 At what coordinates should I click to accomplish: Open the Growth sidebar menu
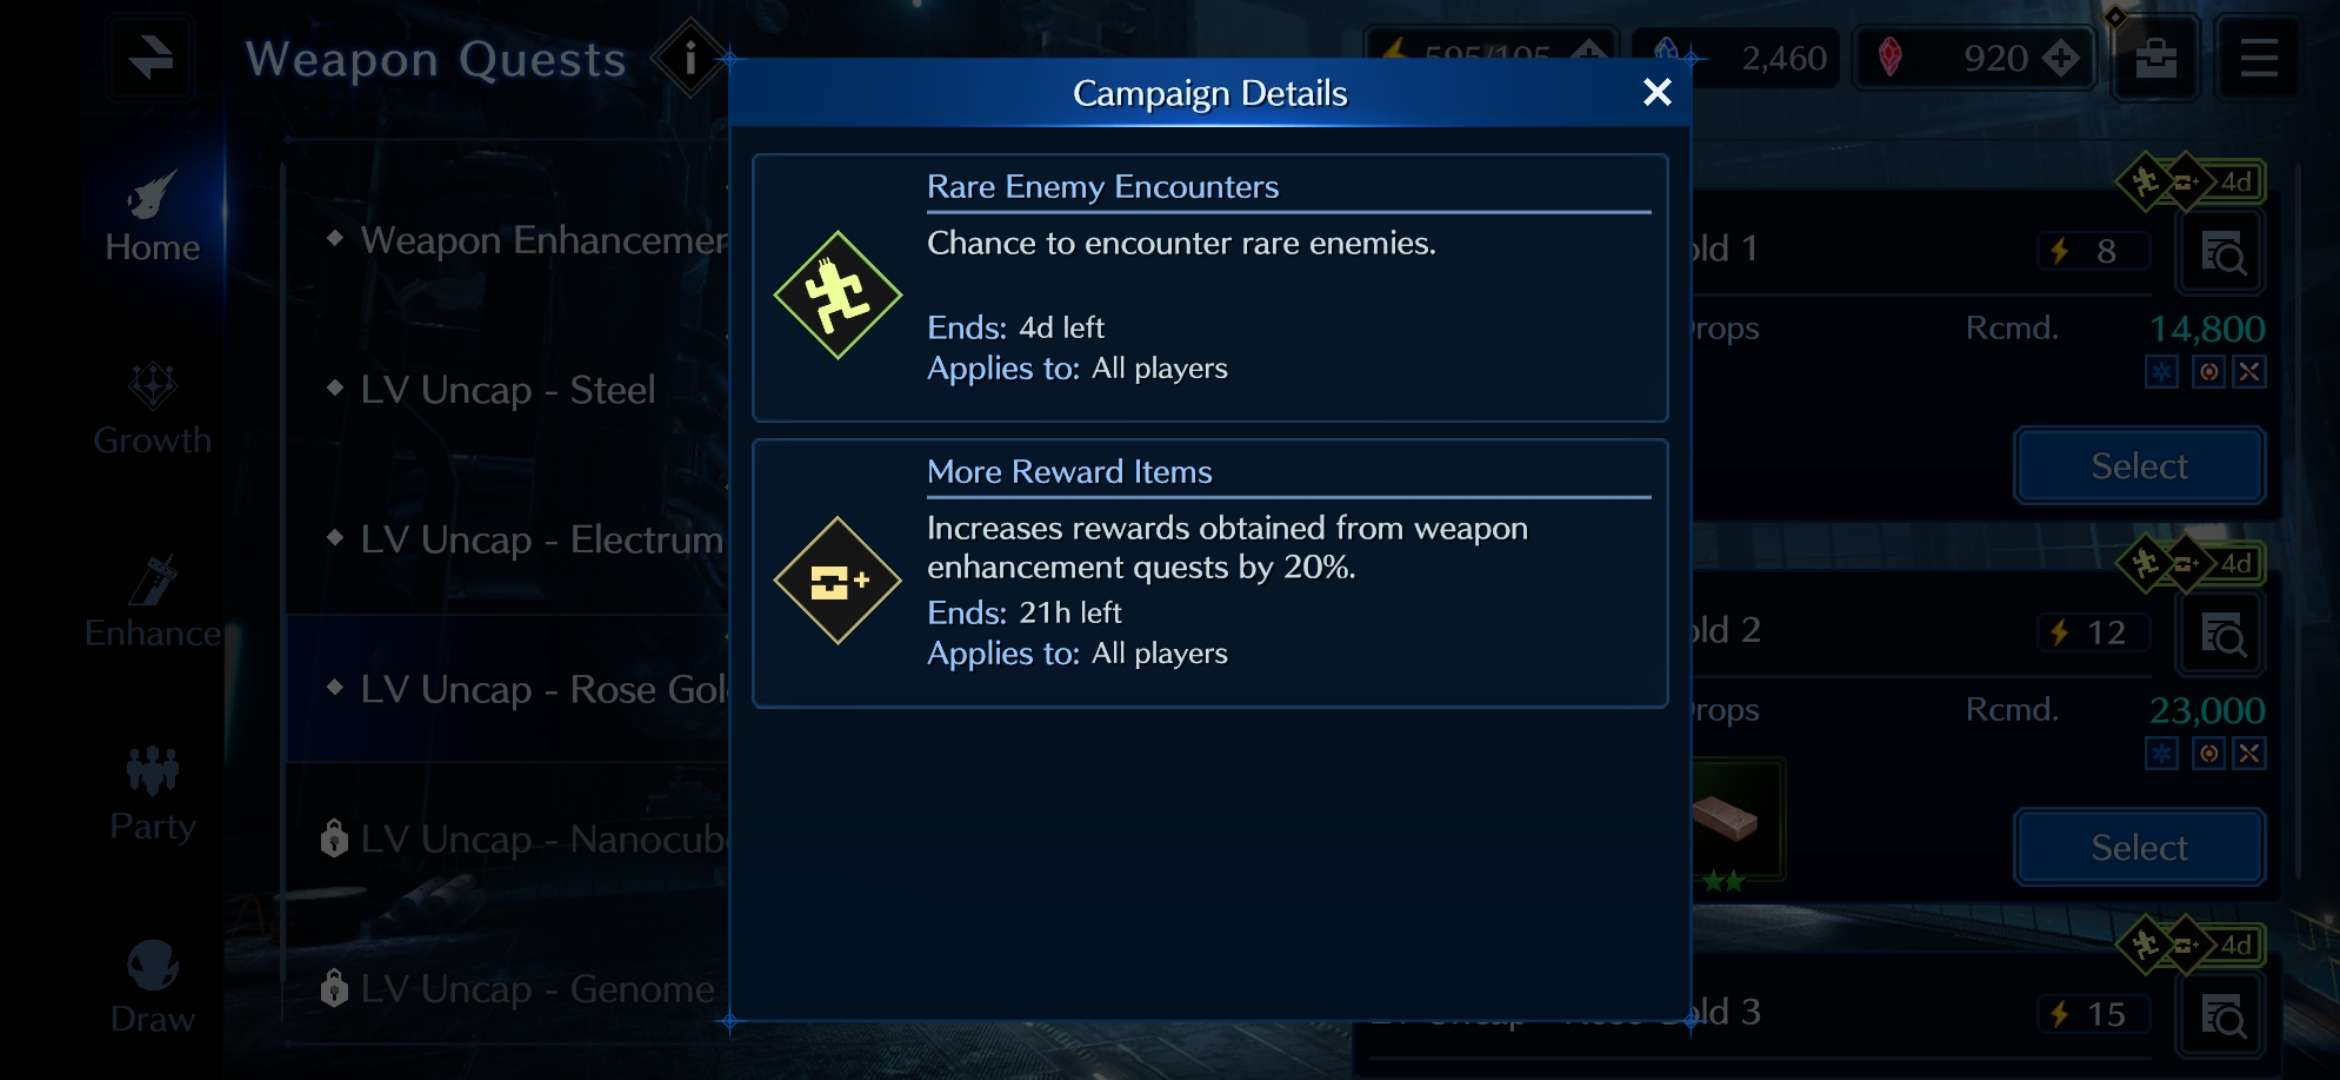click(152, 410)
